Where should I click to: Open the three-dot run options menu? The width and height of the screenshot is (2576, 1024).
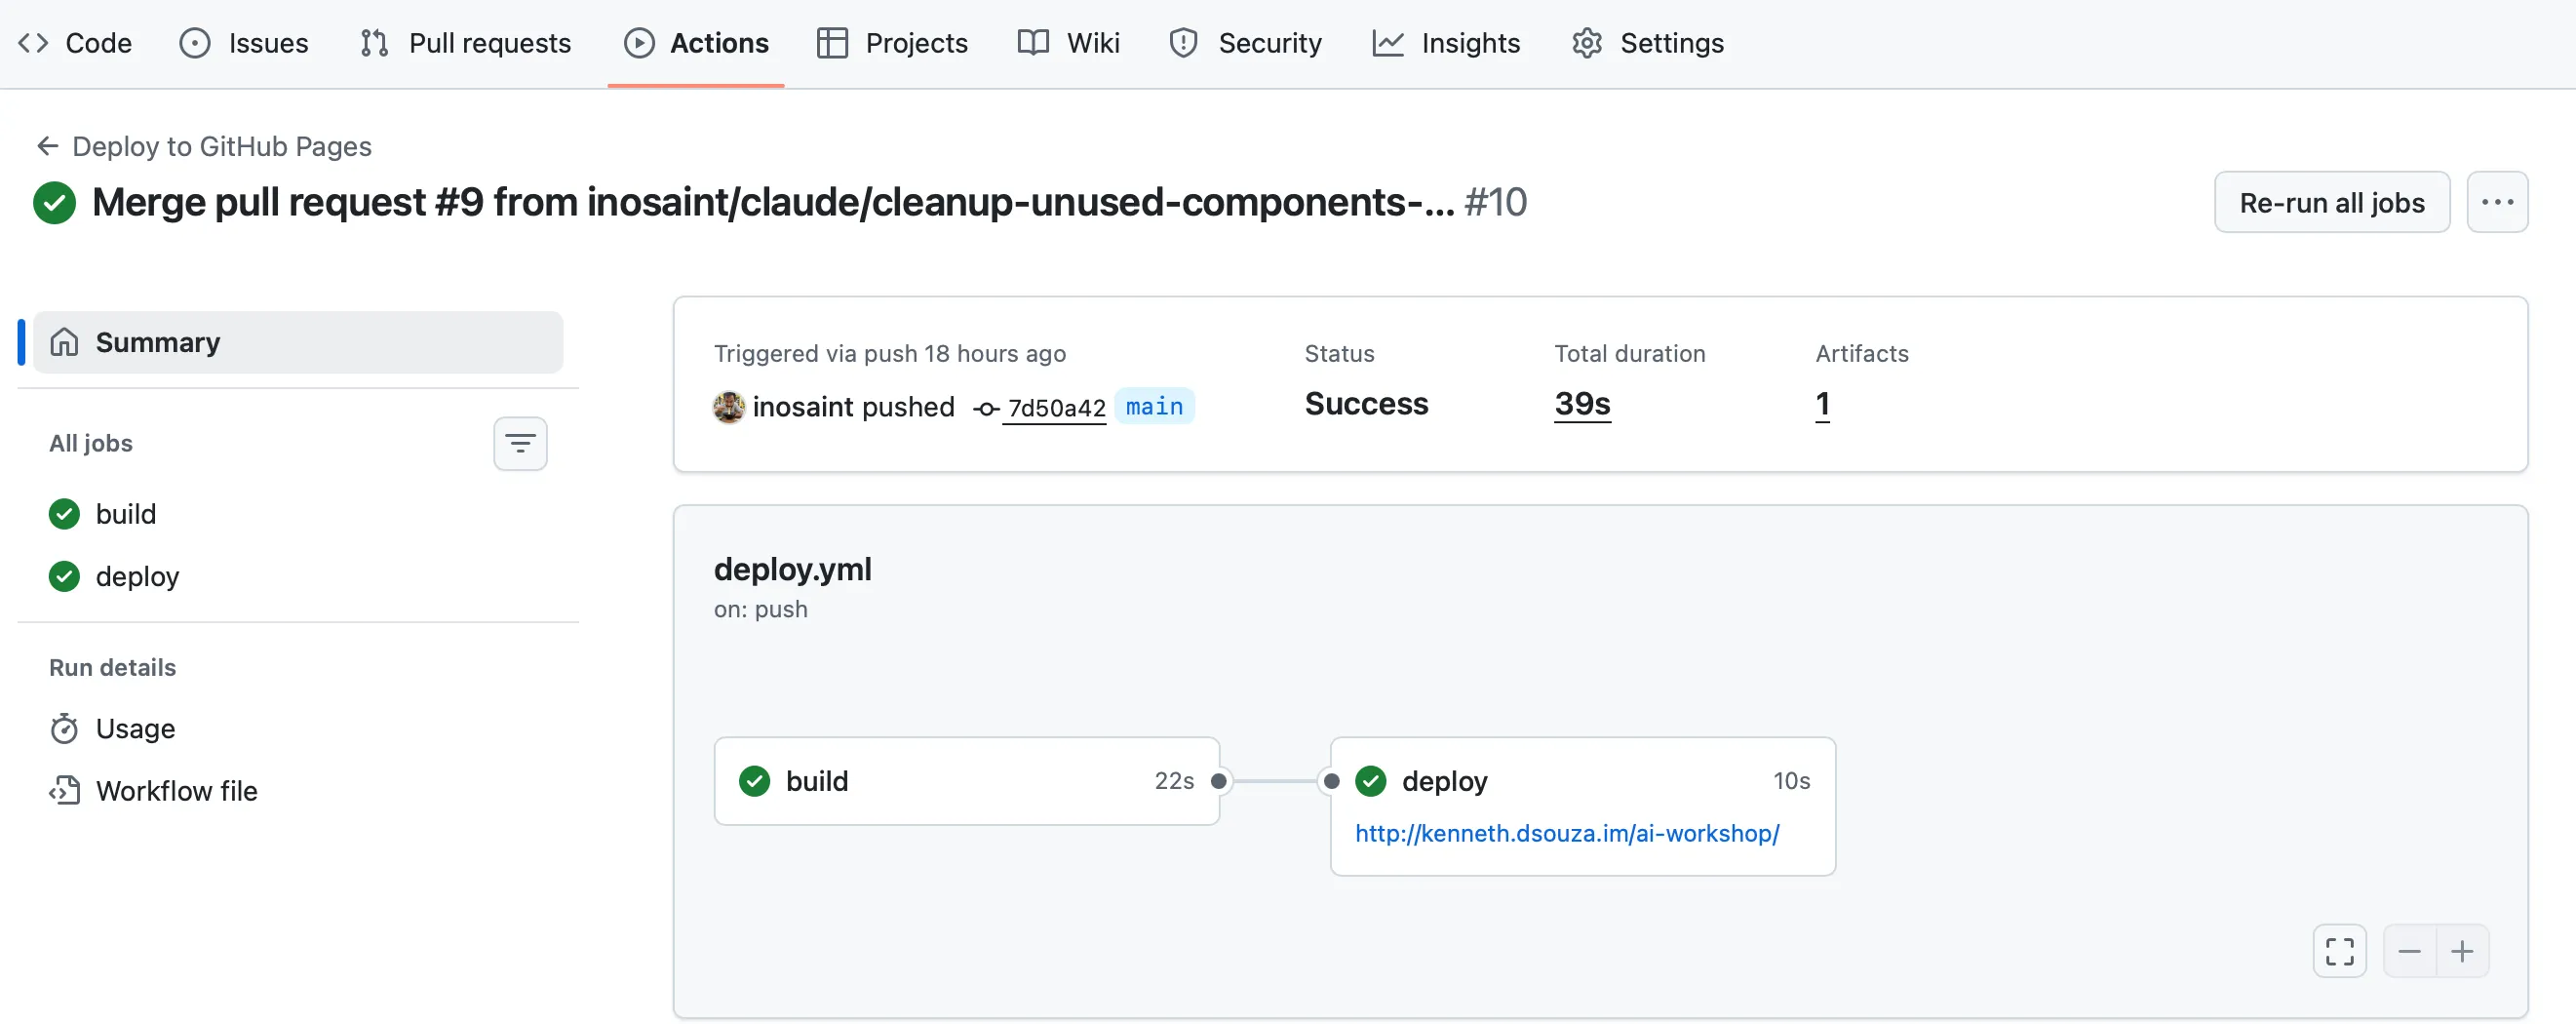[x=2497, y=202]
